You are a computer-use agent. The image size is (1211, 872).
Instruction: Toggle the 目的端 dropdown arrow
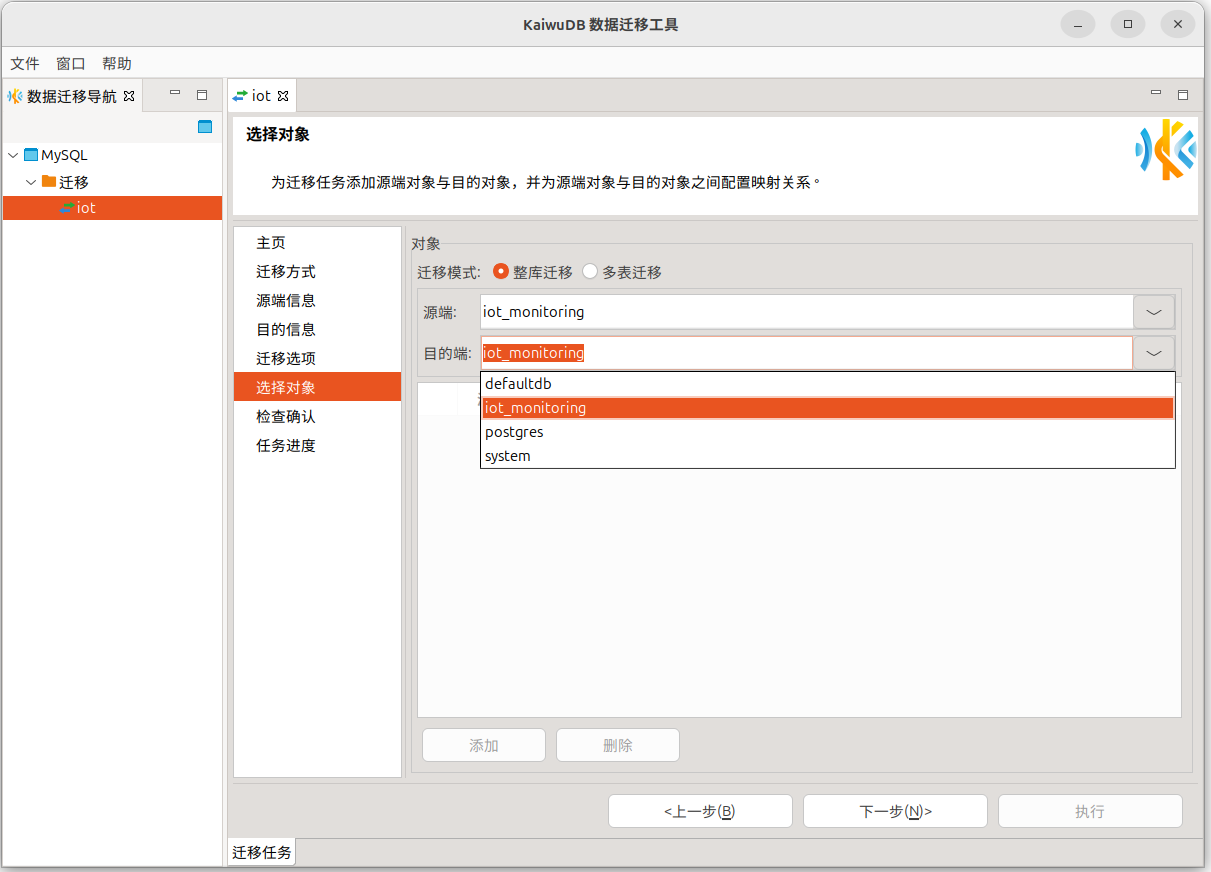(1153, 353)
